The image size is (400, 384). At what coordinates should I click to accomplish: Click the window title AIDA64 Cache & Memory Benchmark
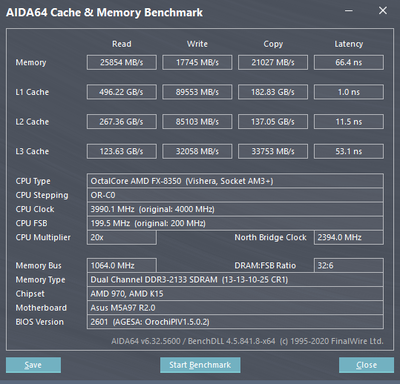(x=104, y=13)
